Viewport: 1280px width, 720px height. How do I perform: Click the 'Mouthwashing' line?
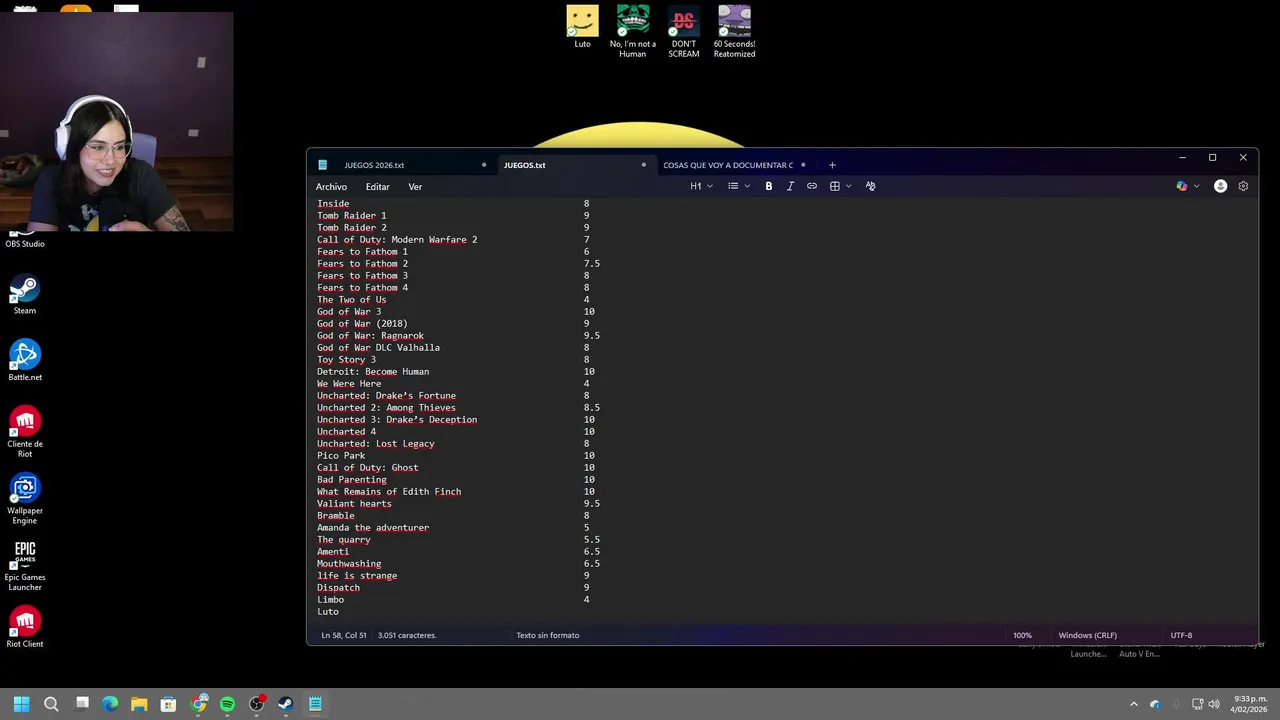(x=349, y=564)
